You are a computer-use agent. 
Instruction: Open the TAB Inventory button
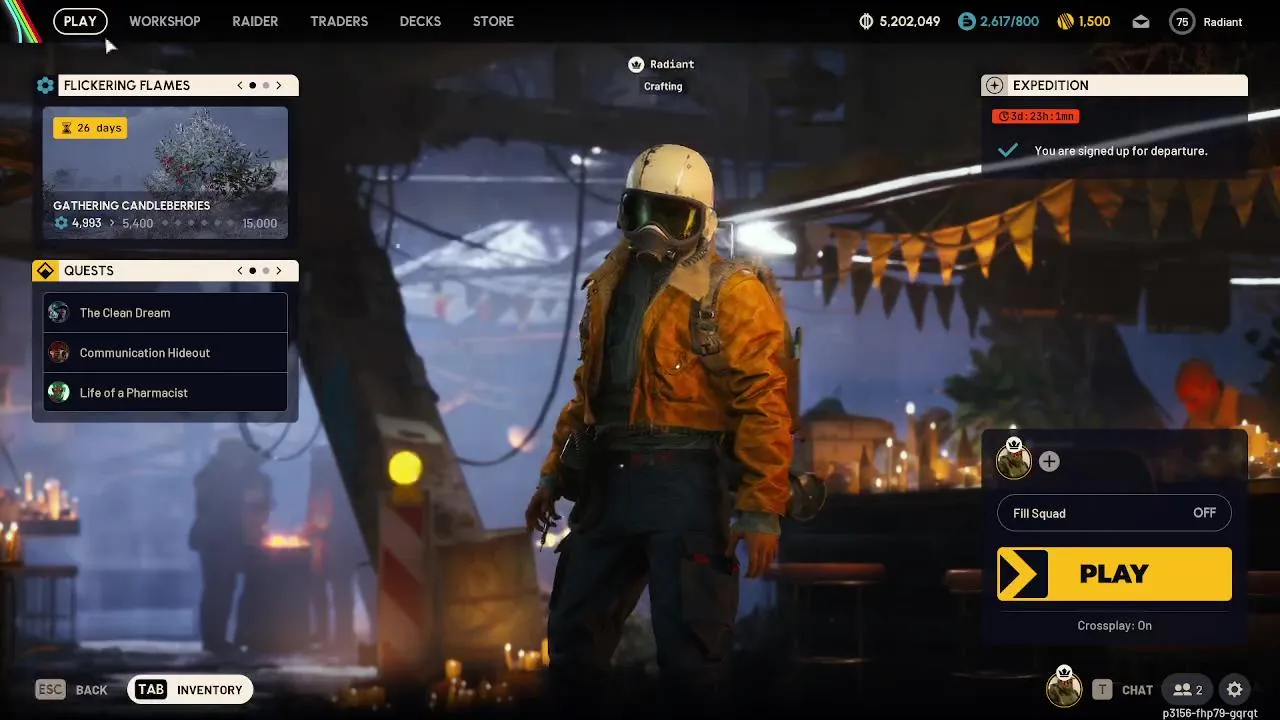190,689
